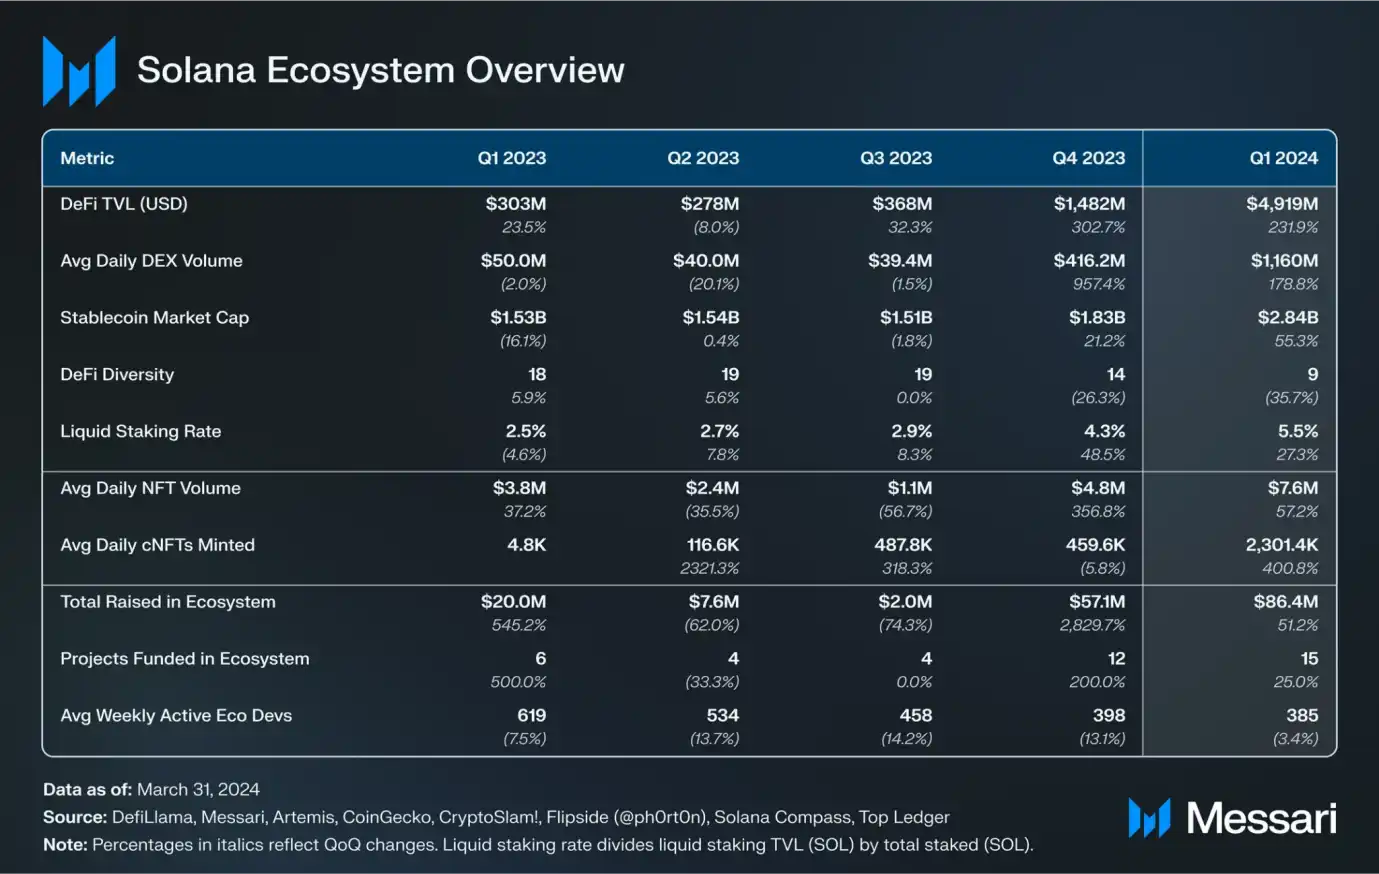Select the Q1 2024 column header

pyautogui.click(x=1283, y=158)
